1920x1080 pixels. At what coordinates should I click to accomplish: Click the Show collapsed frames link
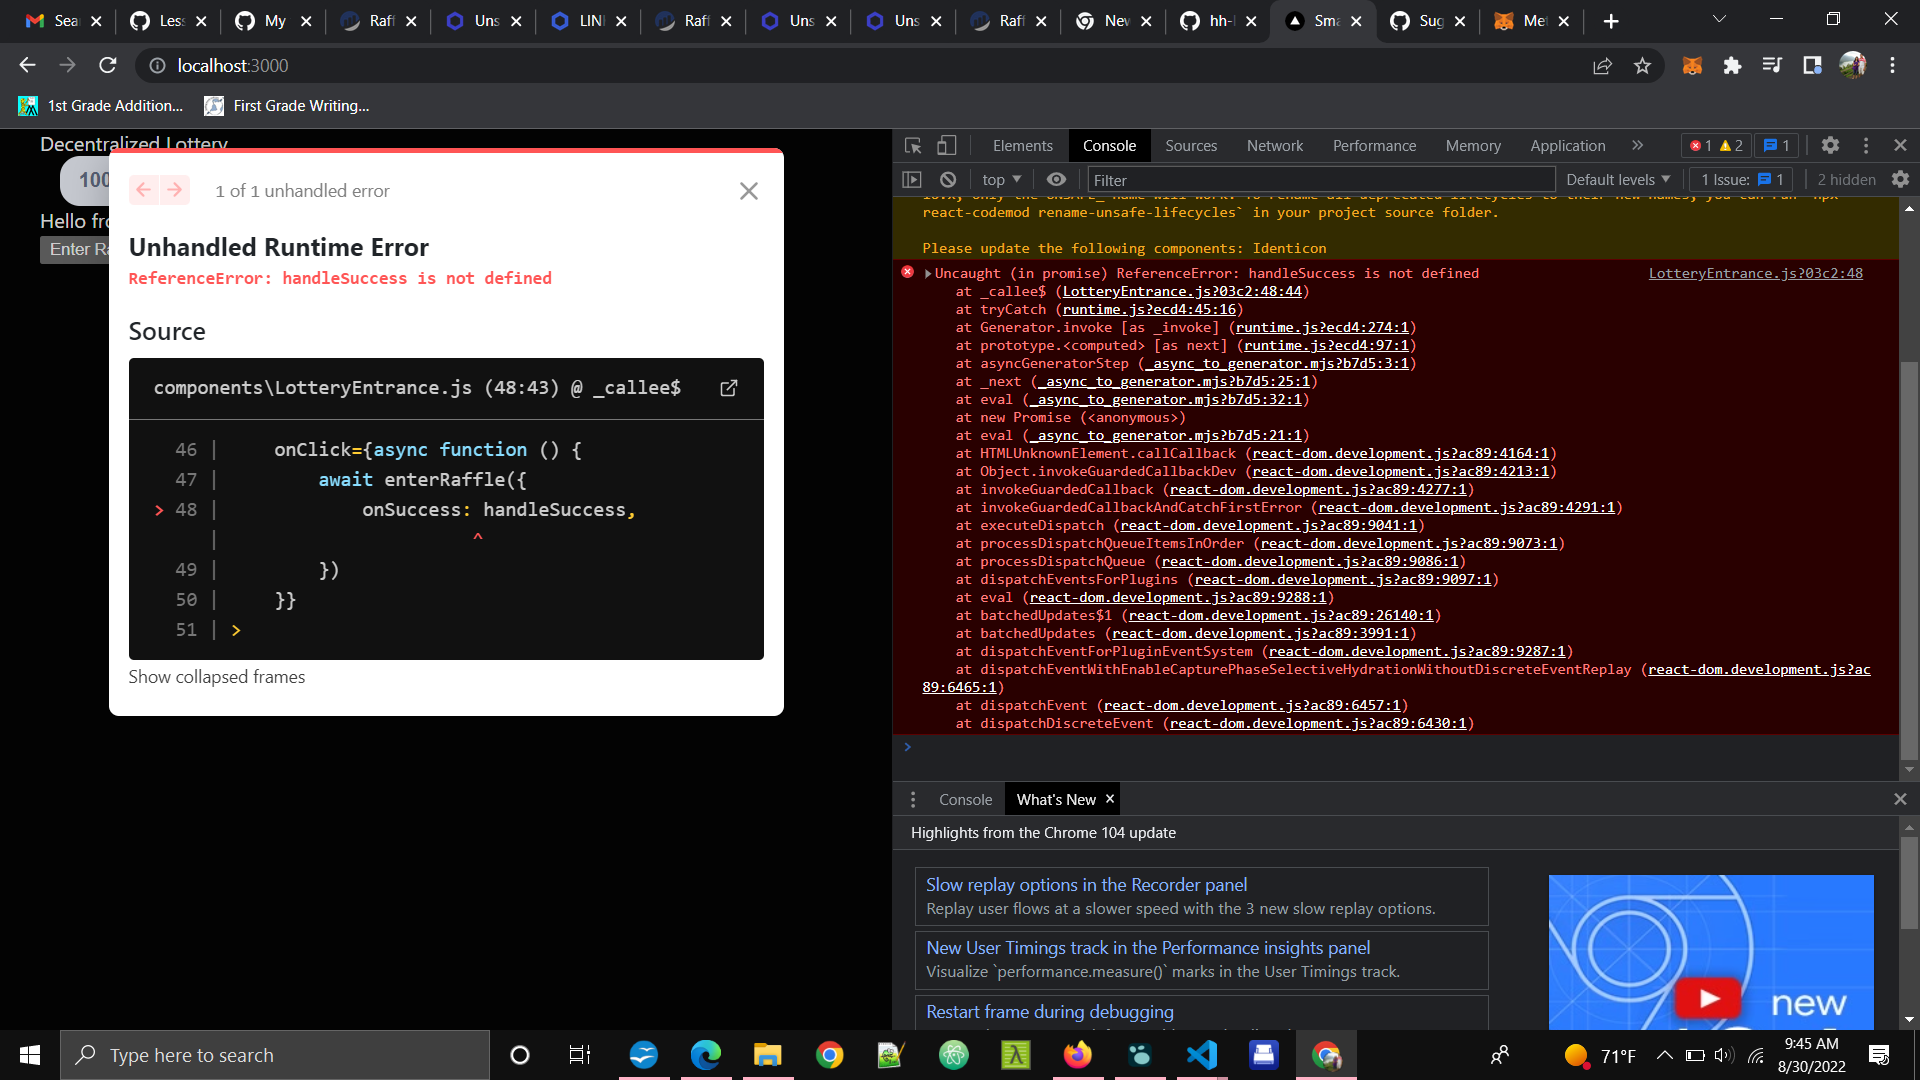pos(217,677)
